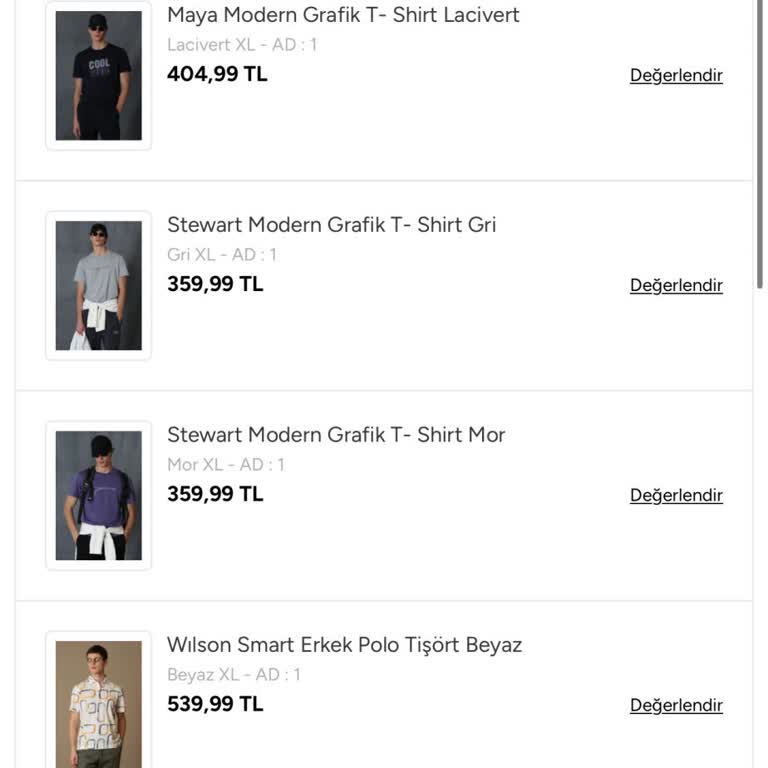Viewport: 768px width, 768px height.
Task: Rate the Stewart Mor T-shirt via Değerlendir
Action: pyautogui.click(x=676, y=495)
